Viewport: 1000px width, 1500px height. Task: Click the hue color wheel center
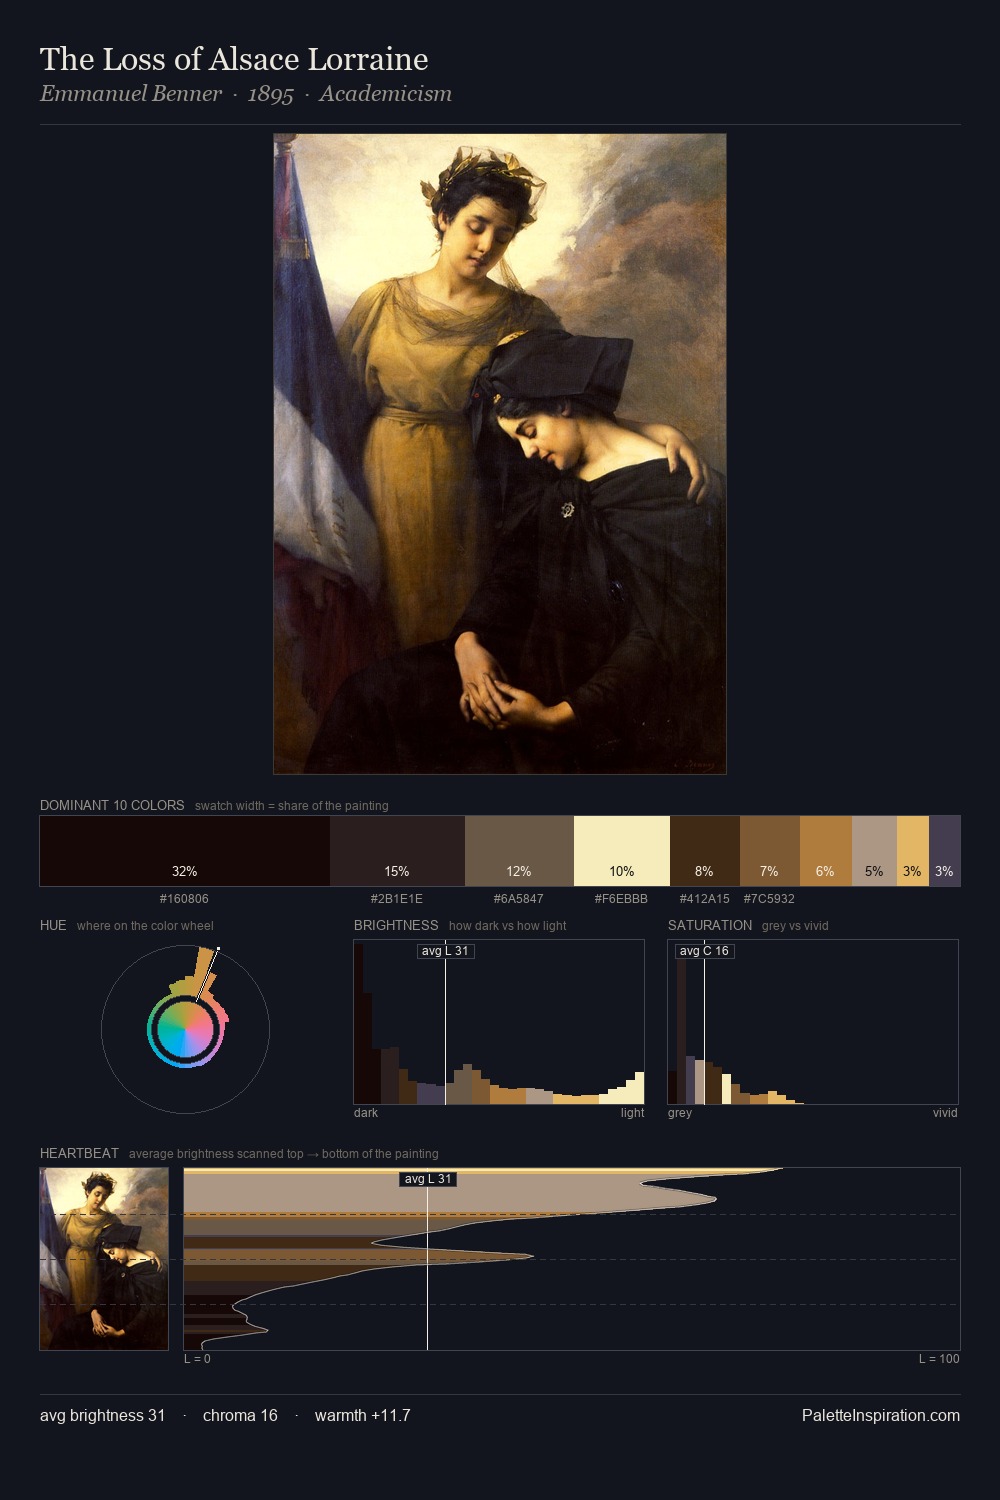pyautogui.click(x=185, y=1029)
